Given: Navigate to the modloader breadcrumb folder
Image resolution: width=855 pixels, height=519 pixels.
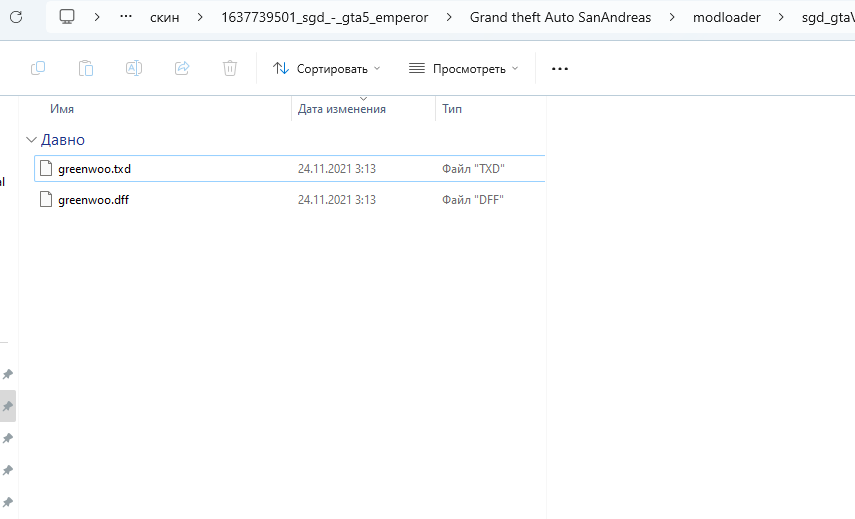Looking at the screenshot, I should [726, 17].
